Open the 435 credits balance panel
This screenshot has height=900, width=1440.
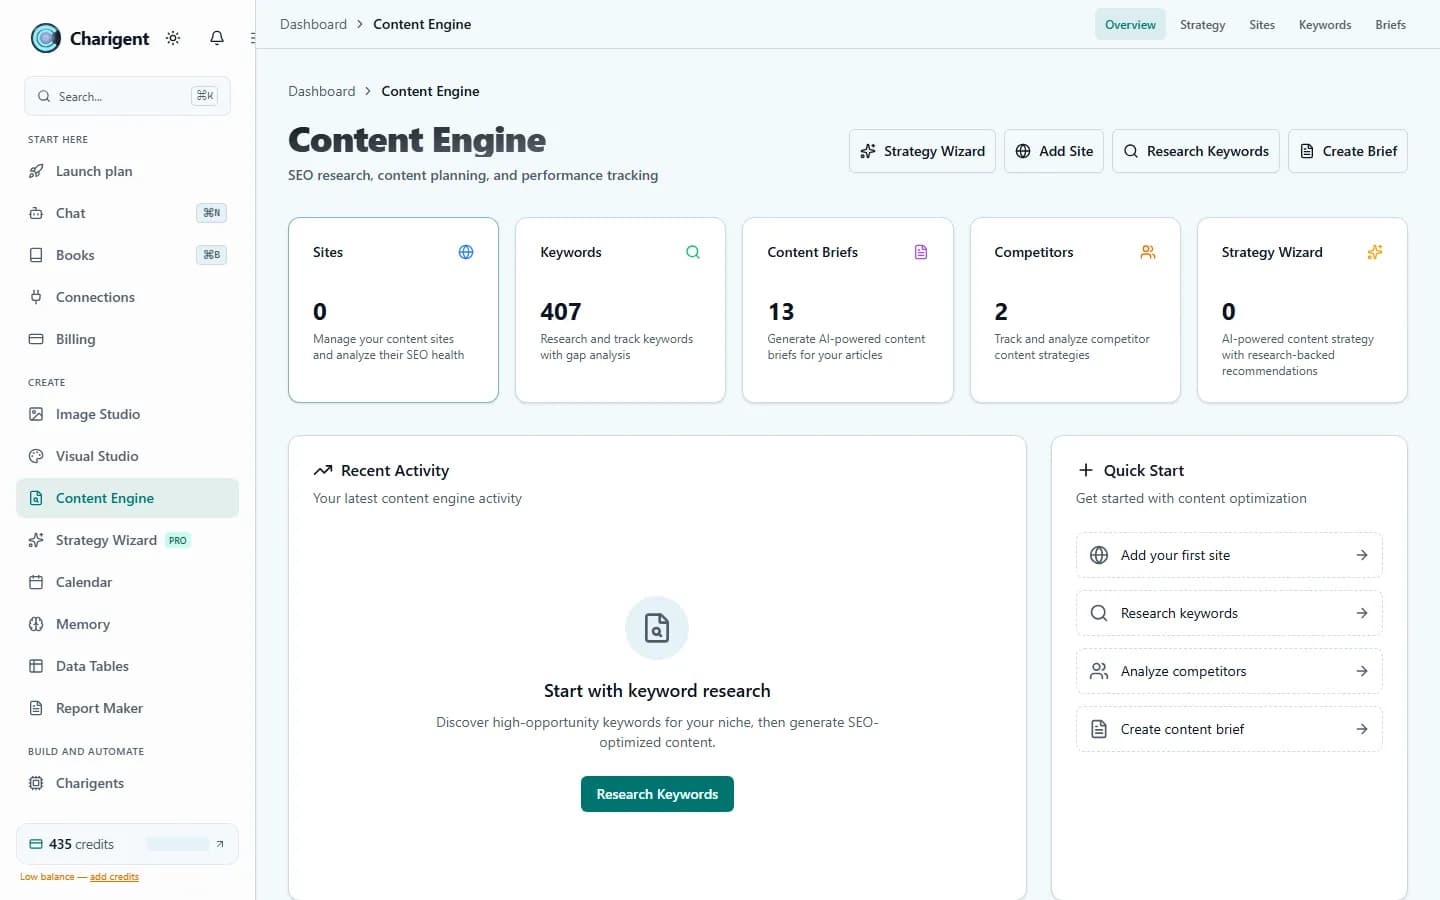(127, 844)
